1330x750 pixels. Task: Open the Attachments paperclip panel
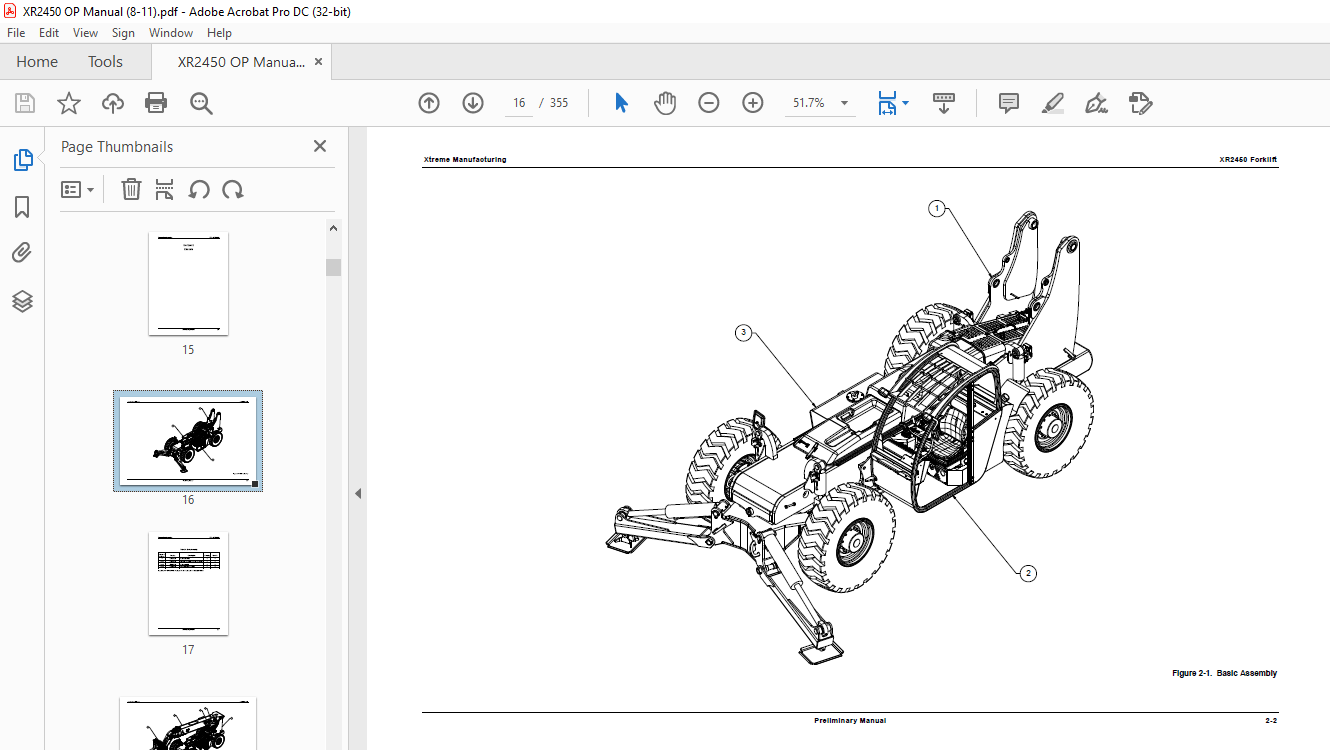coord(22,253)
